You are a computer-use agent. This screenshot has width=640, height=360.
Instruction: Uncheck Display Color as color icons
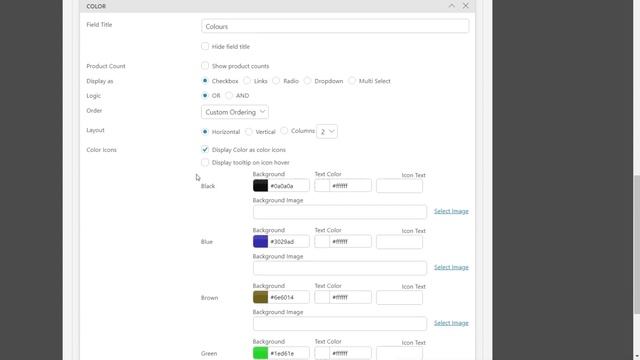click(x=205, y=149)
